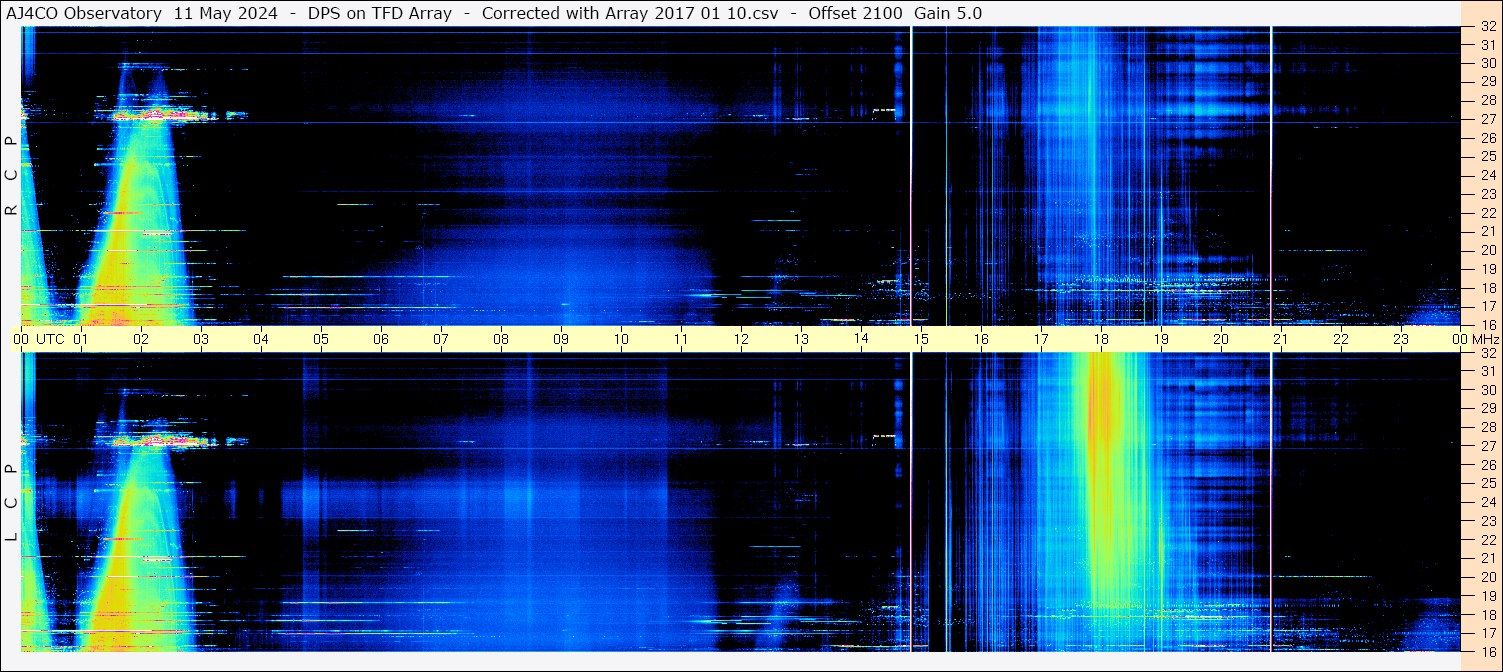Click the 12 hour mark on time axis
1503x672 pixels.
click(741, 339)
